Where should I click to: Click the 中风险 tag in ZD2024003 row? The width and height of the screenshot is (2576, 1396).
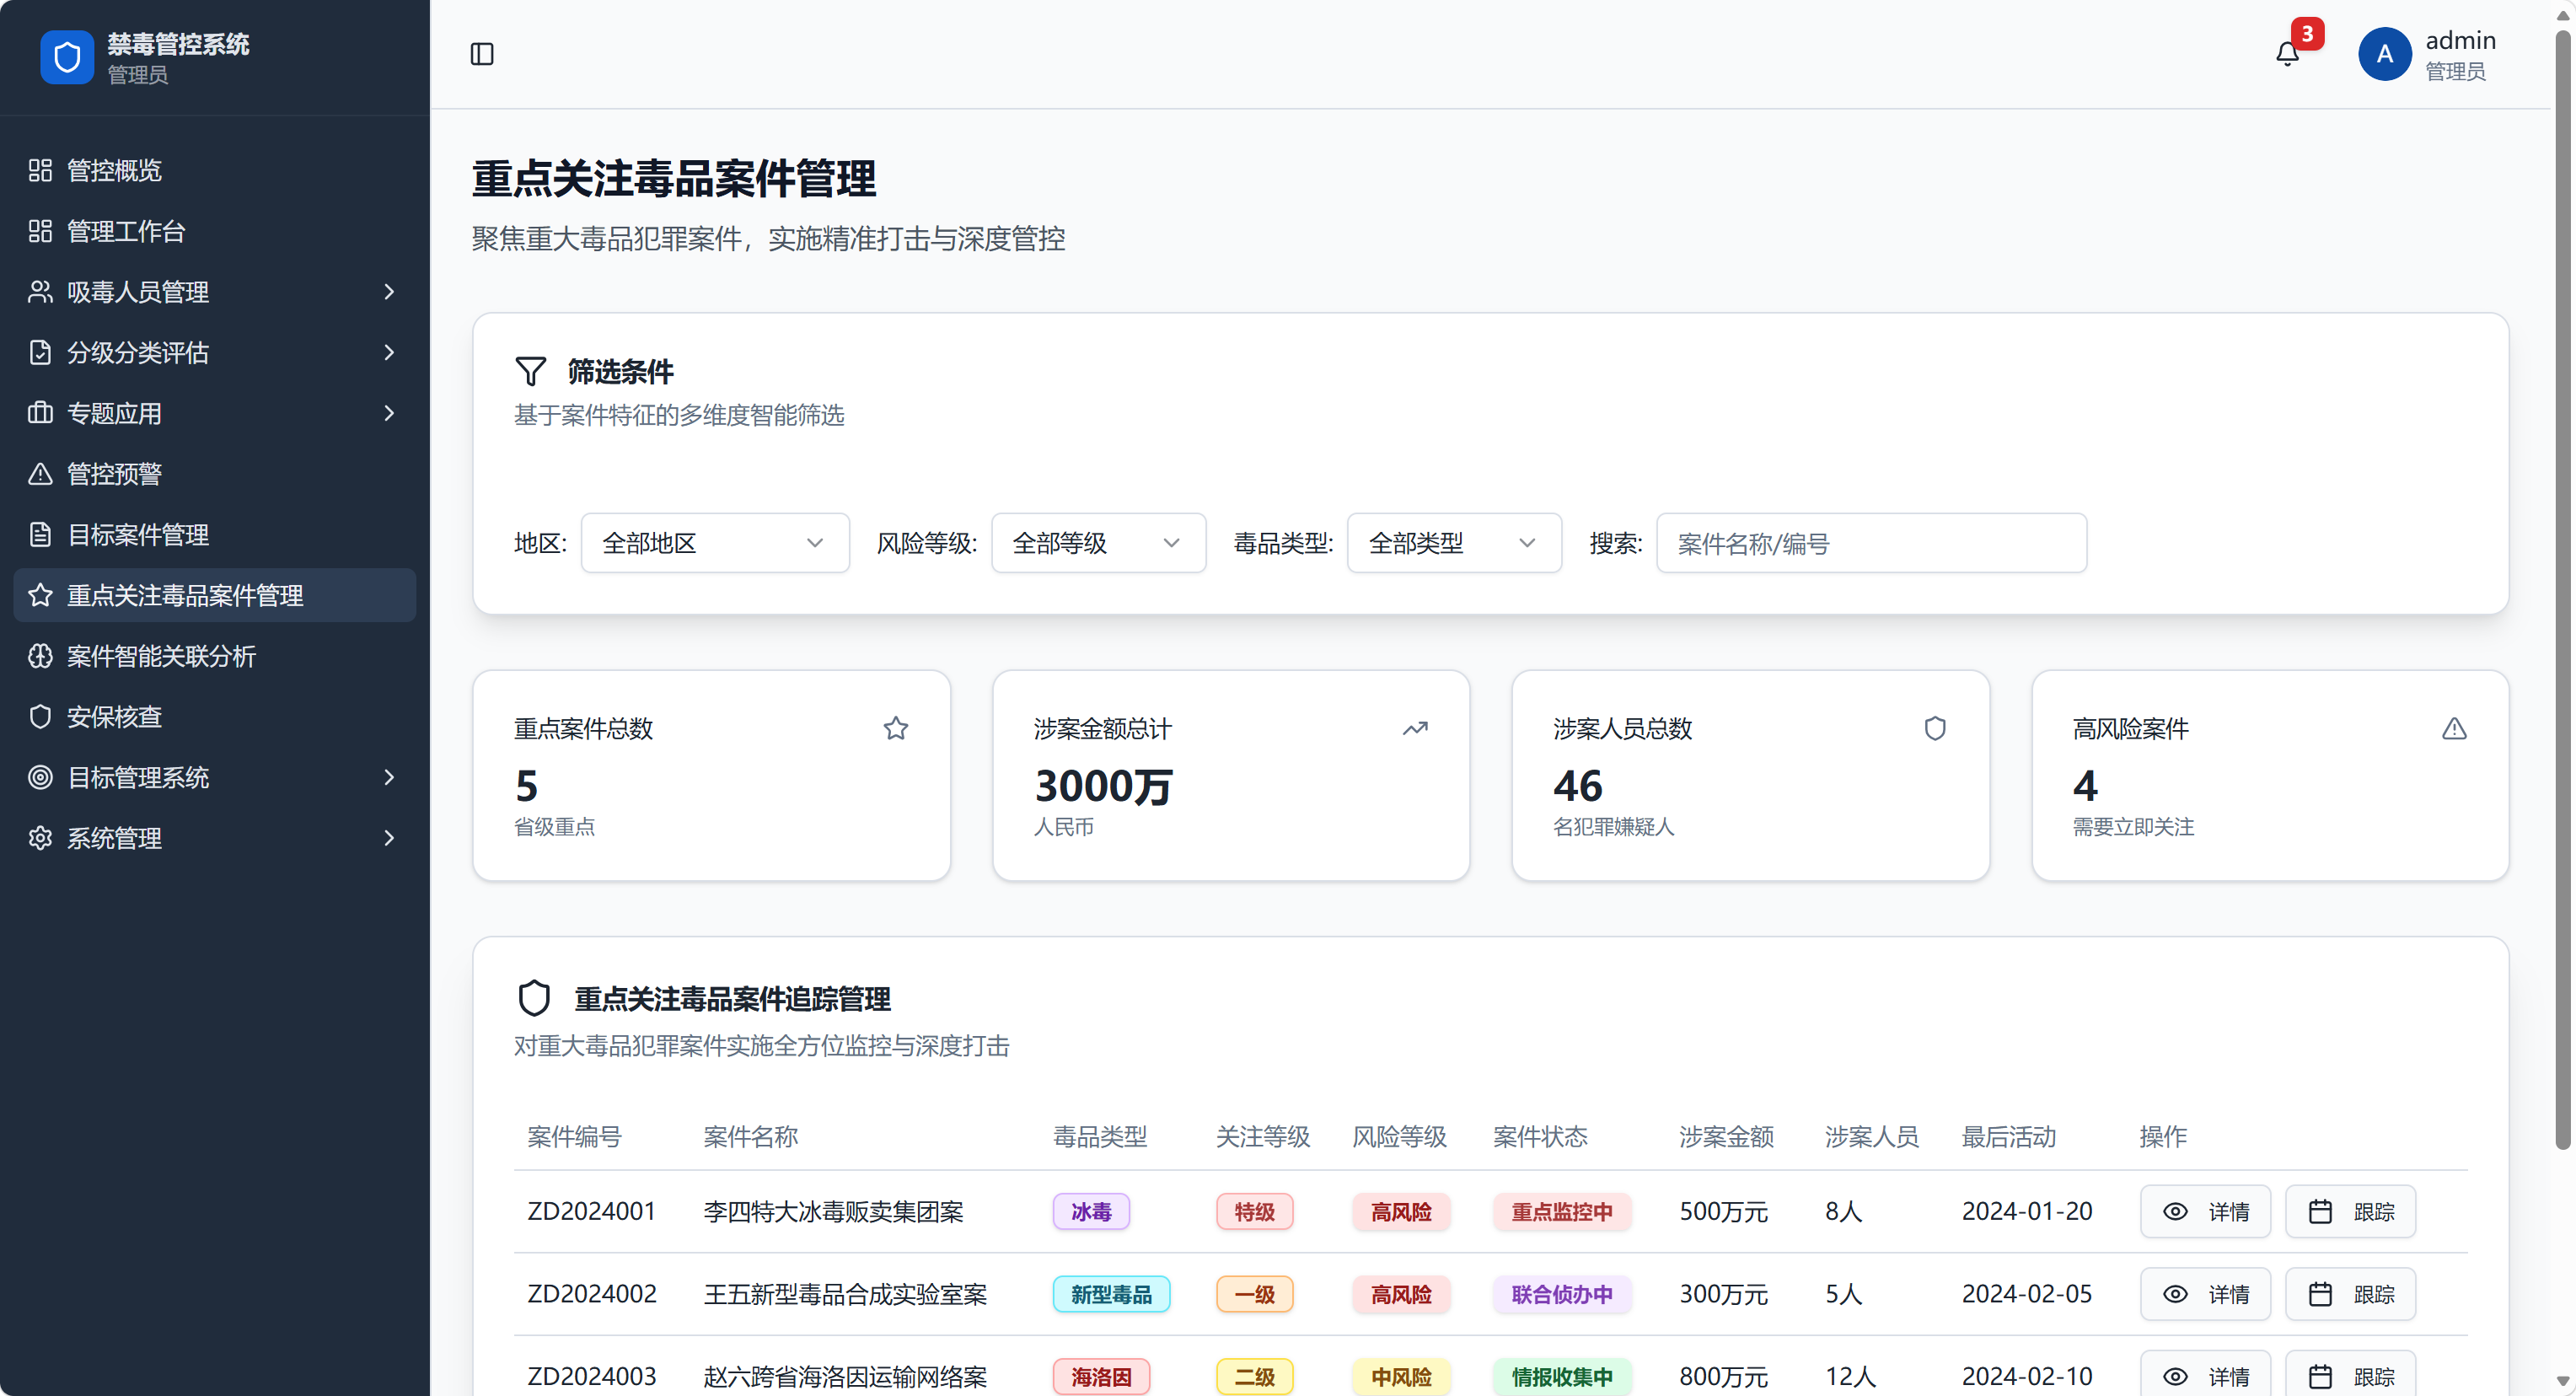(1401, 1376)
